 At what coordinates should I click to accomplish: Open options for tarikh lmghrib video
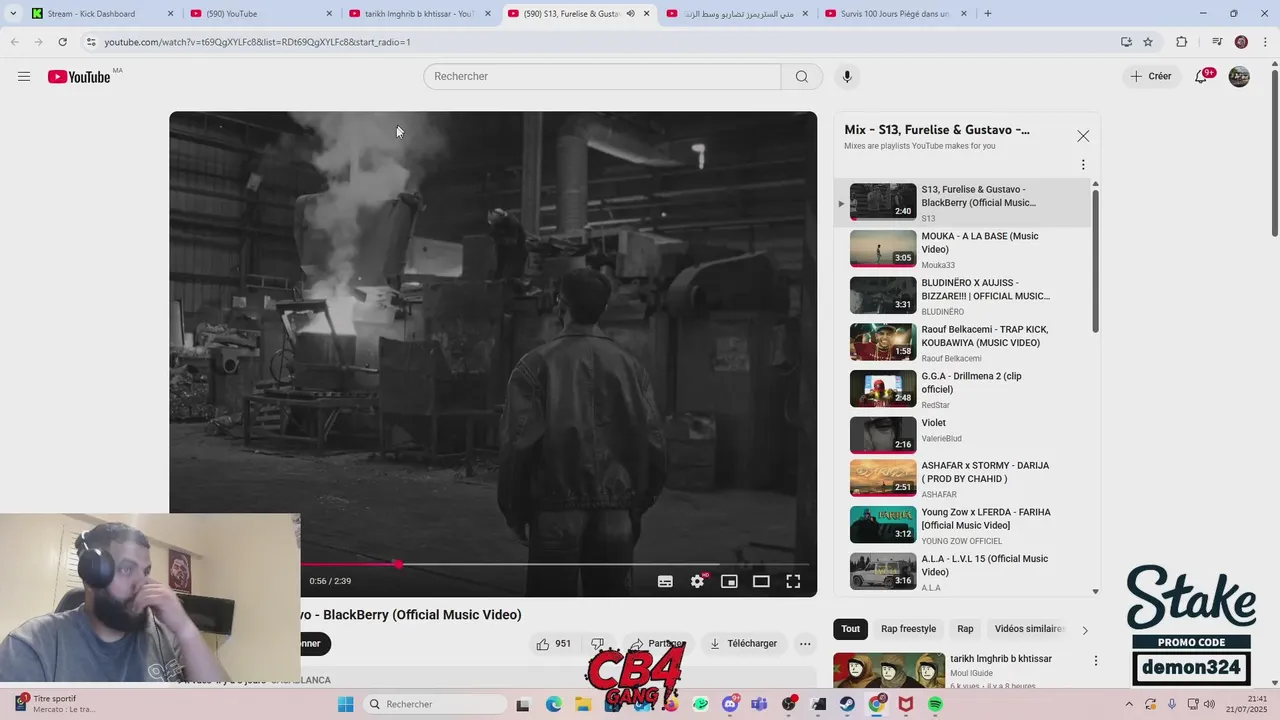(1096, 661)
